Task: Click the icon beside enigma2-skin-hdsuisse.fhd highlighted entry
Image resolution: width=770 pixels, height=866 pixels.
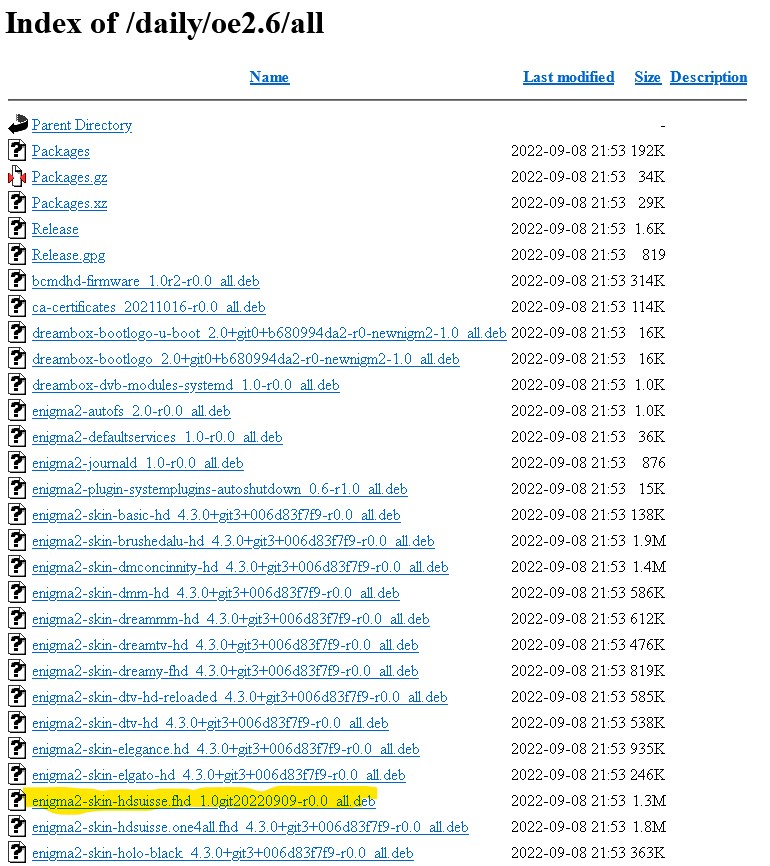Action: 17,801
